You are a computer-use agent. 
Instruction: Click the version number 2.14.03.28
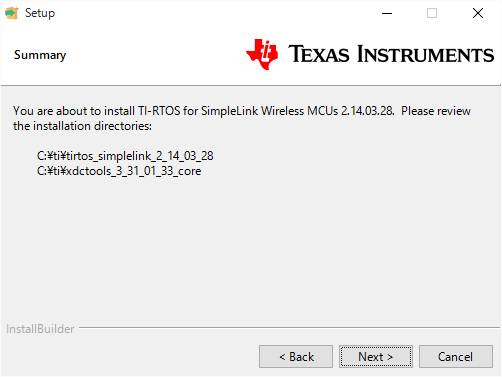coord(367,111)
